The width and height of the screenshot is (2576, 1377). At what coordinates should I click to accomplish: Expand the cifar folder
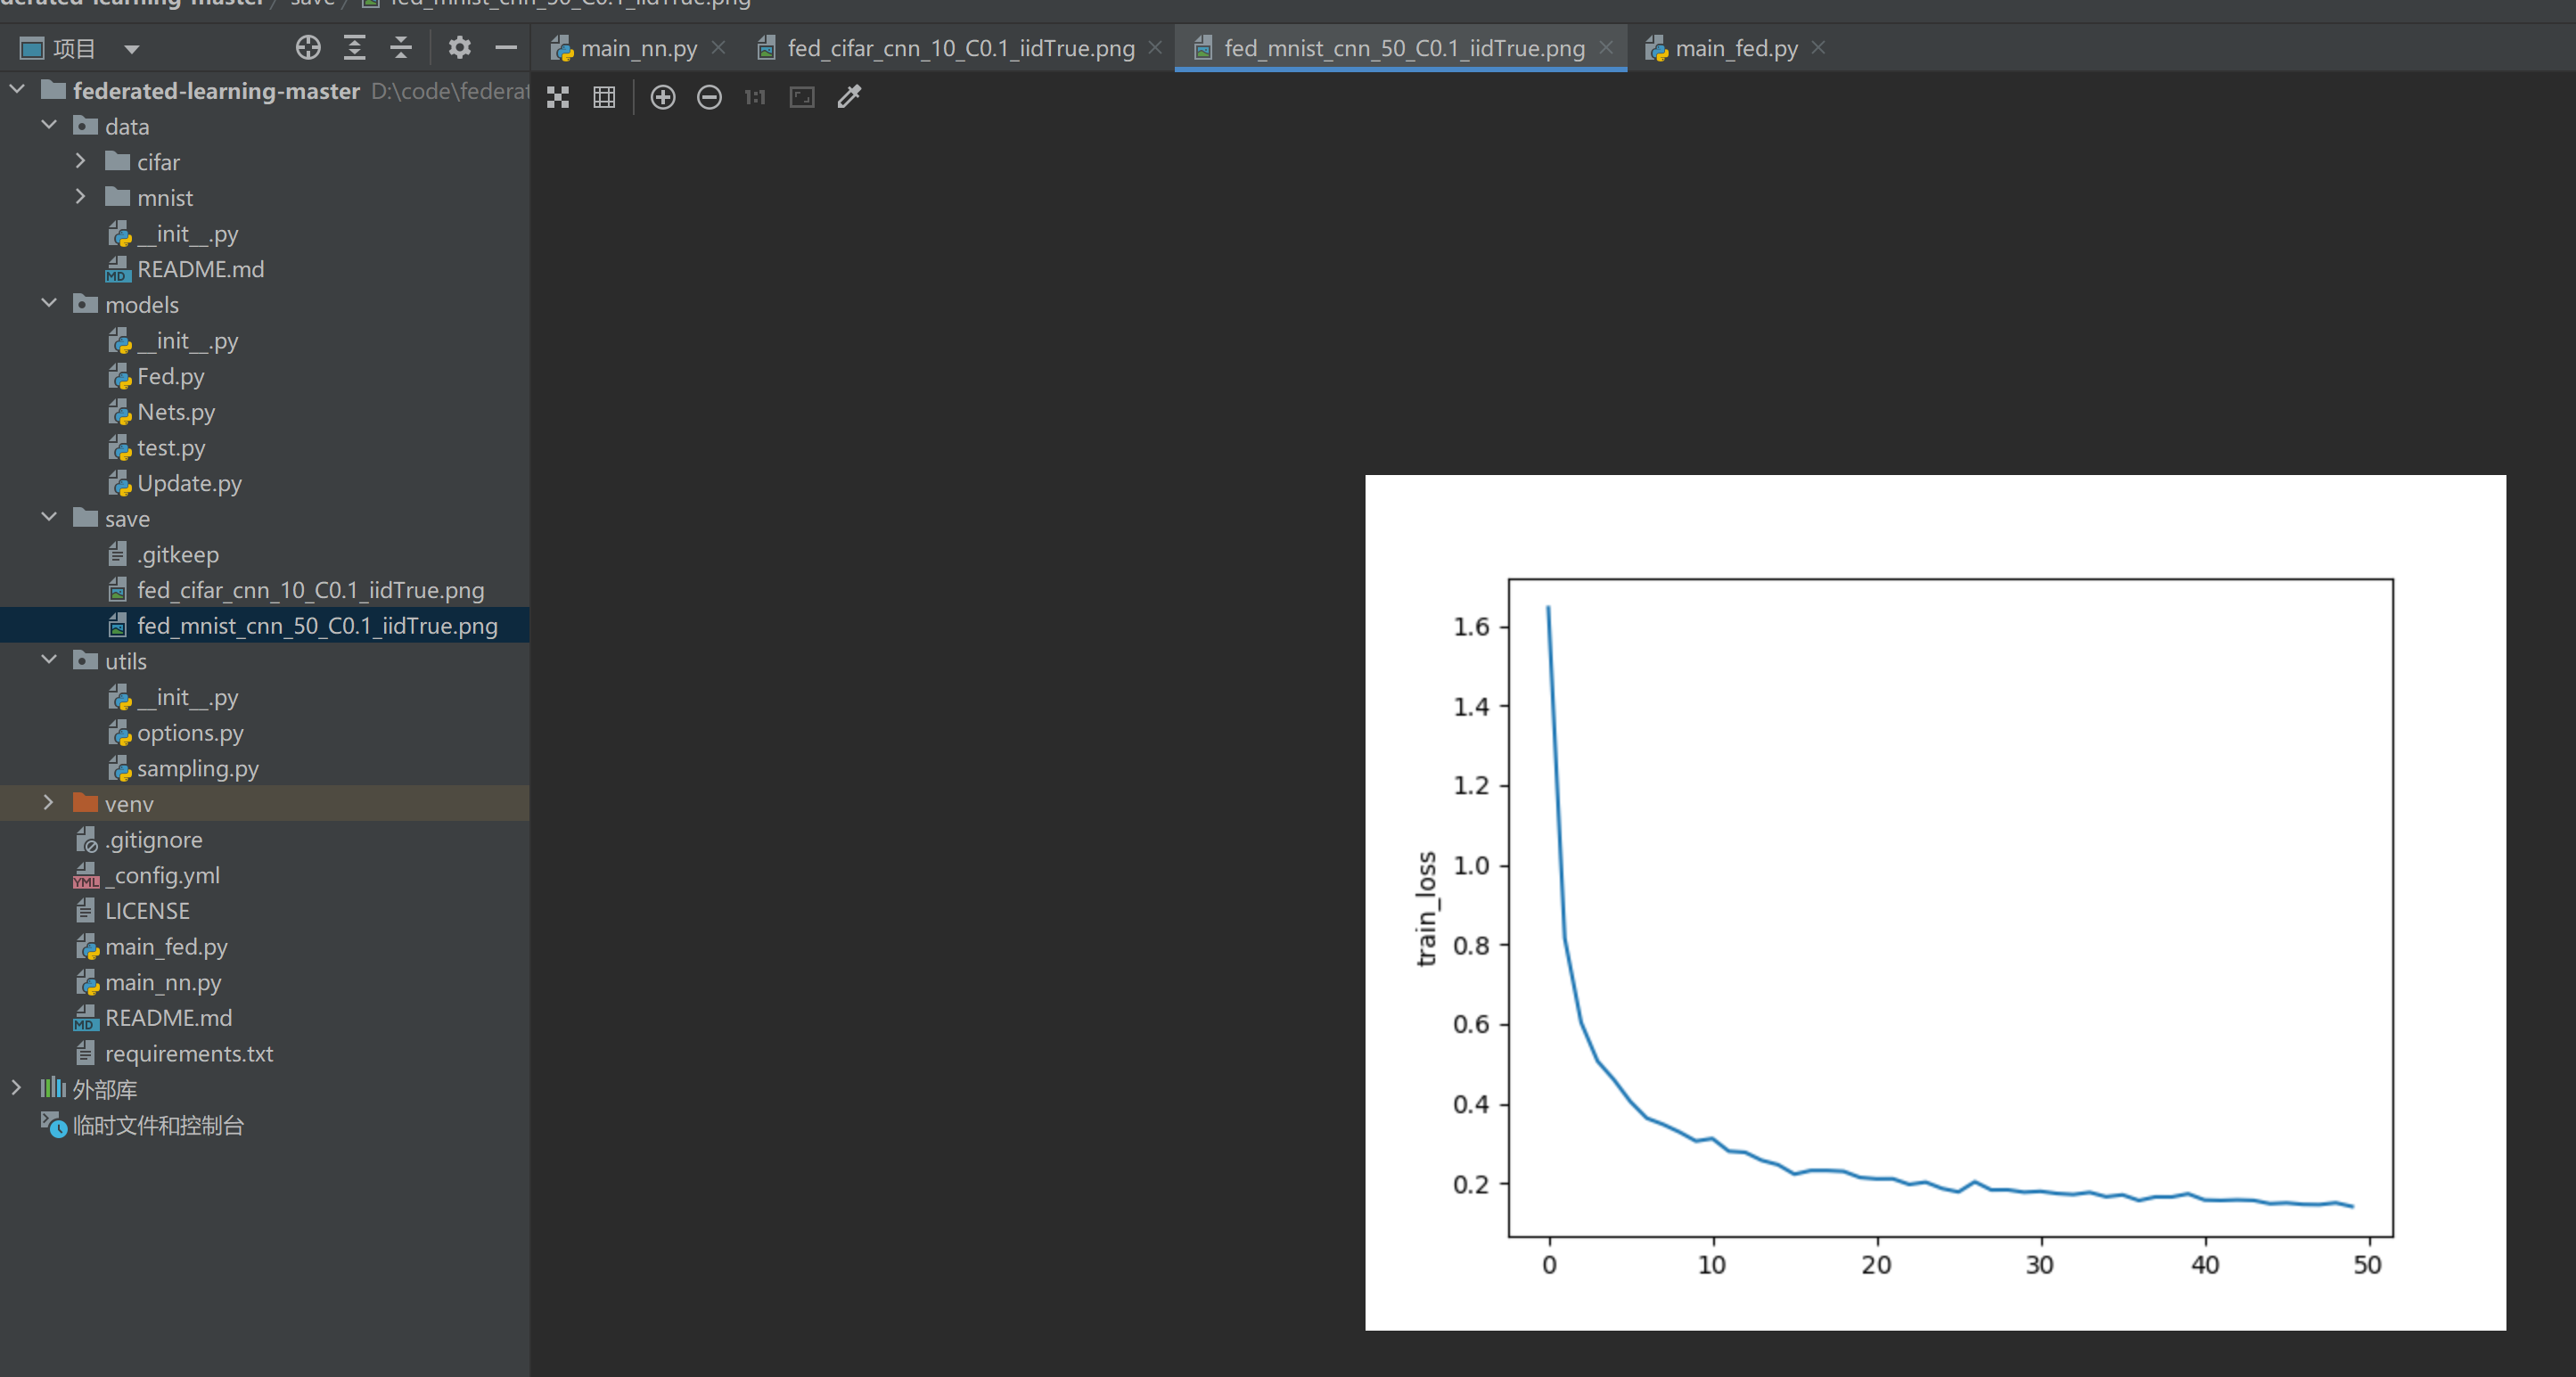tap(81, 161)
